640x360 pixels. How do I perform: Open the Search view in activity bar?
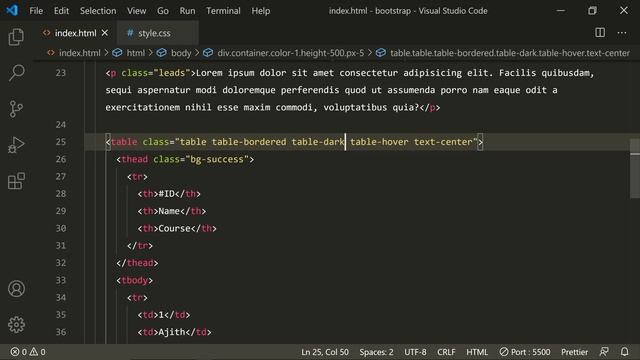(x=16, y=73)
